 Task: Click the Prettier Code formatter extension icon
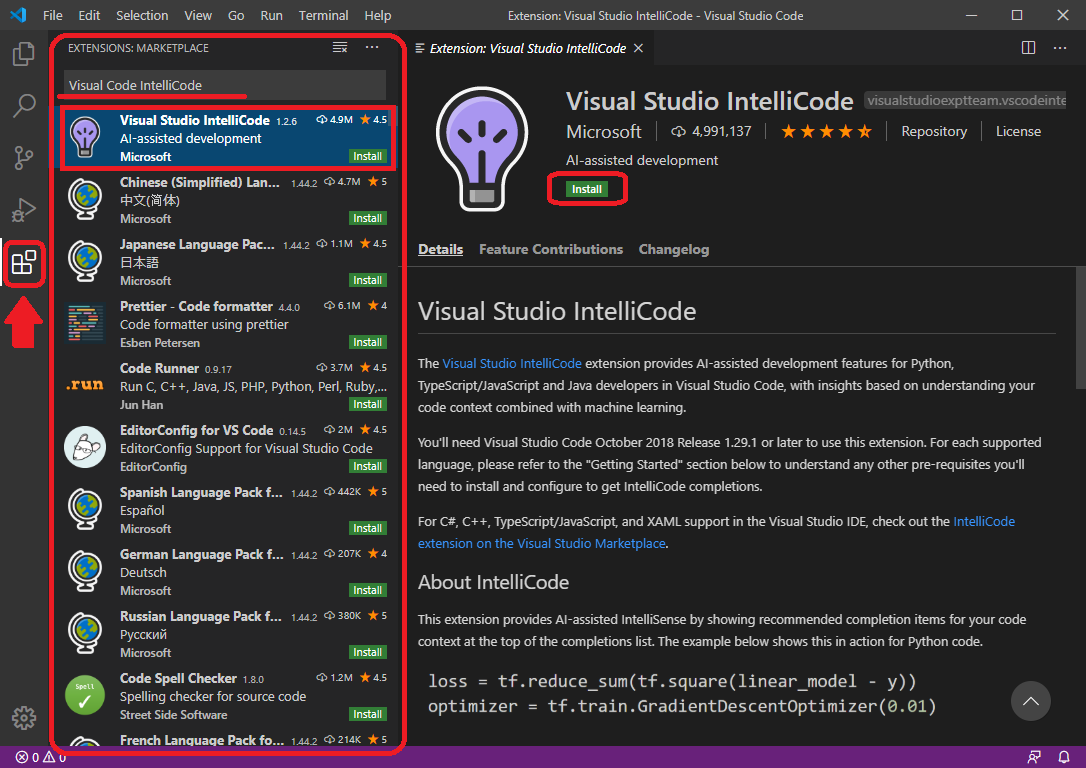(x=85, y=323)
